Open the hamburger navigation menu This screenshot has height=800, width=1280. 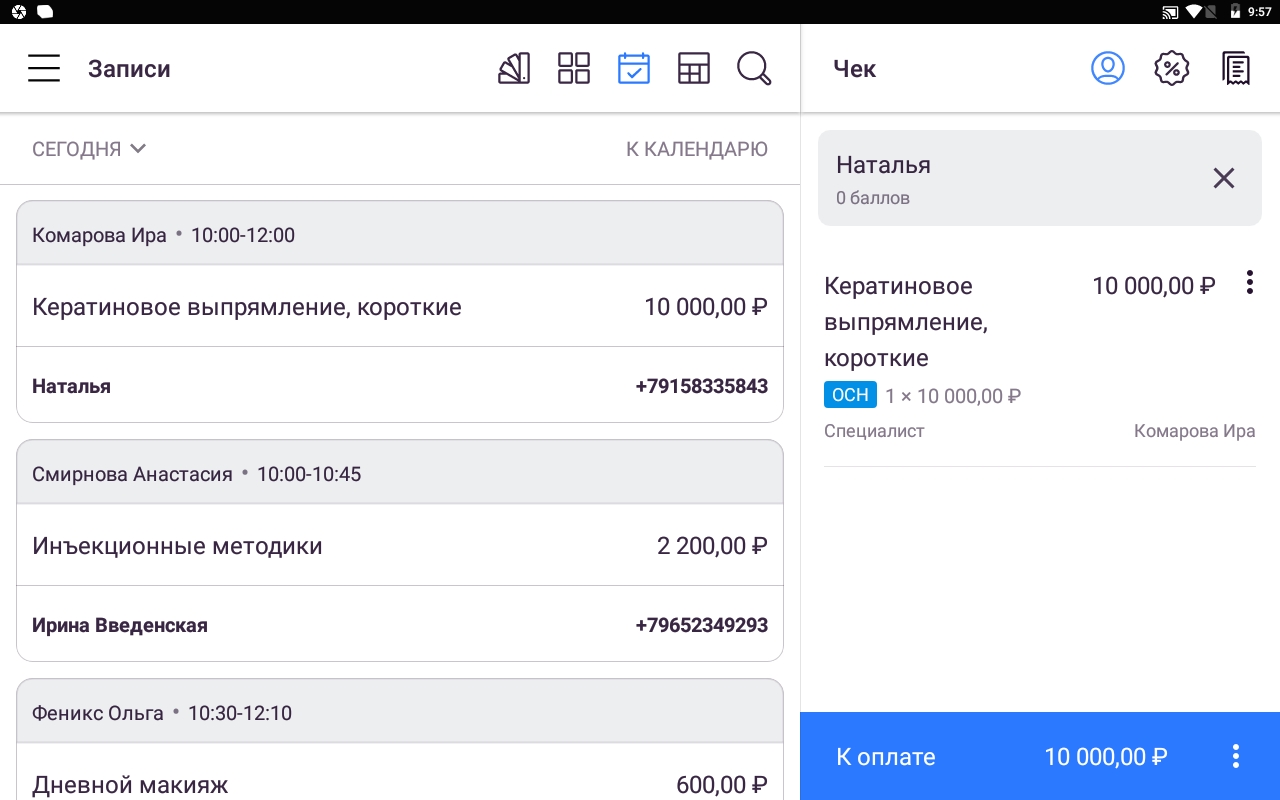pos(44,69)
